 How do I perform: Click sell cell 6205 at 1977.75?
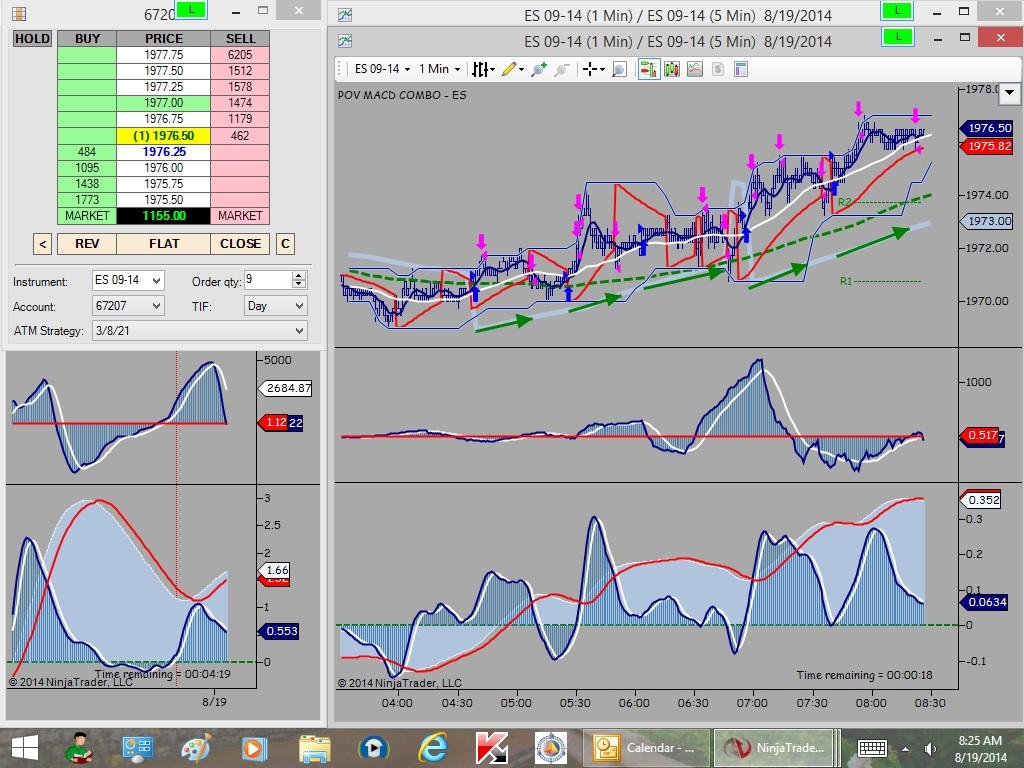coord(240,55)
